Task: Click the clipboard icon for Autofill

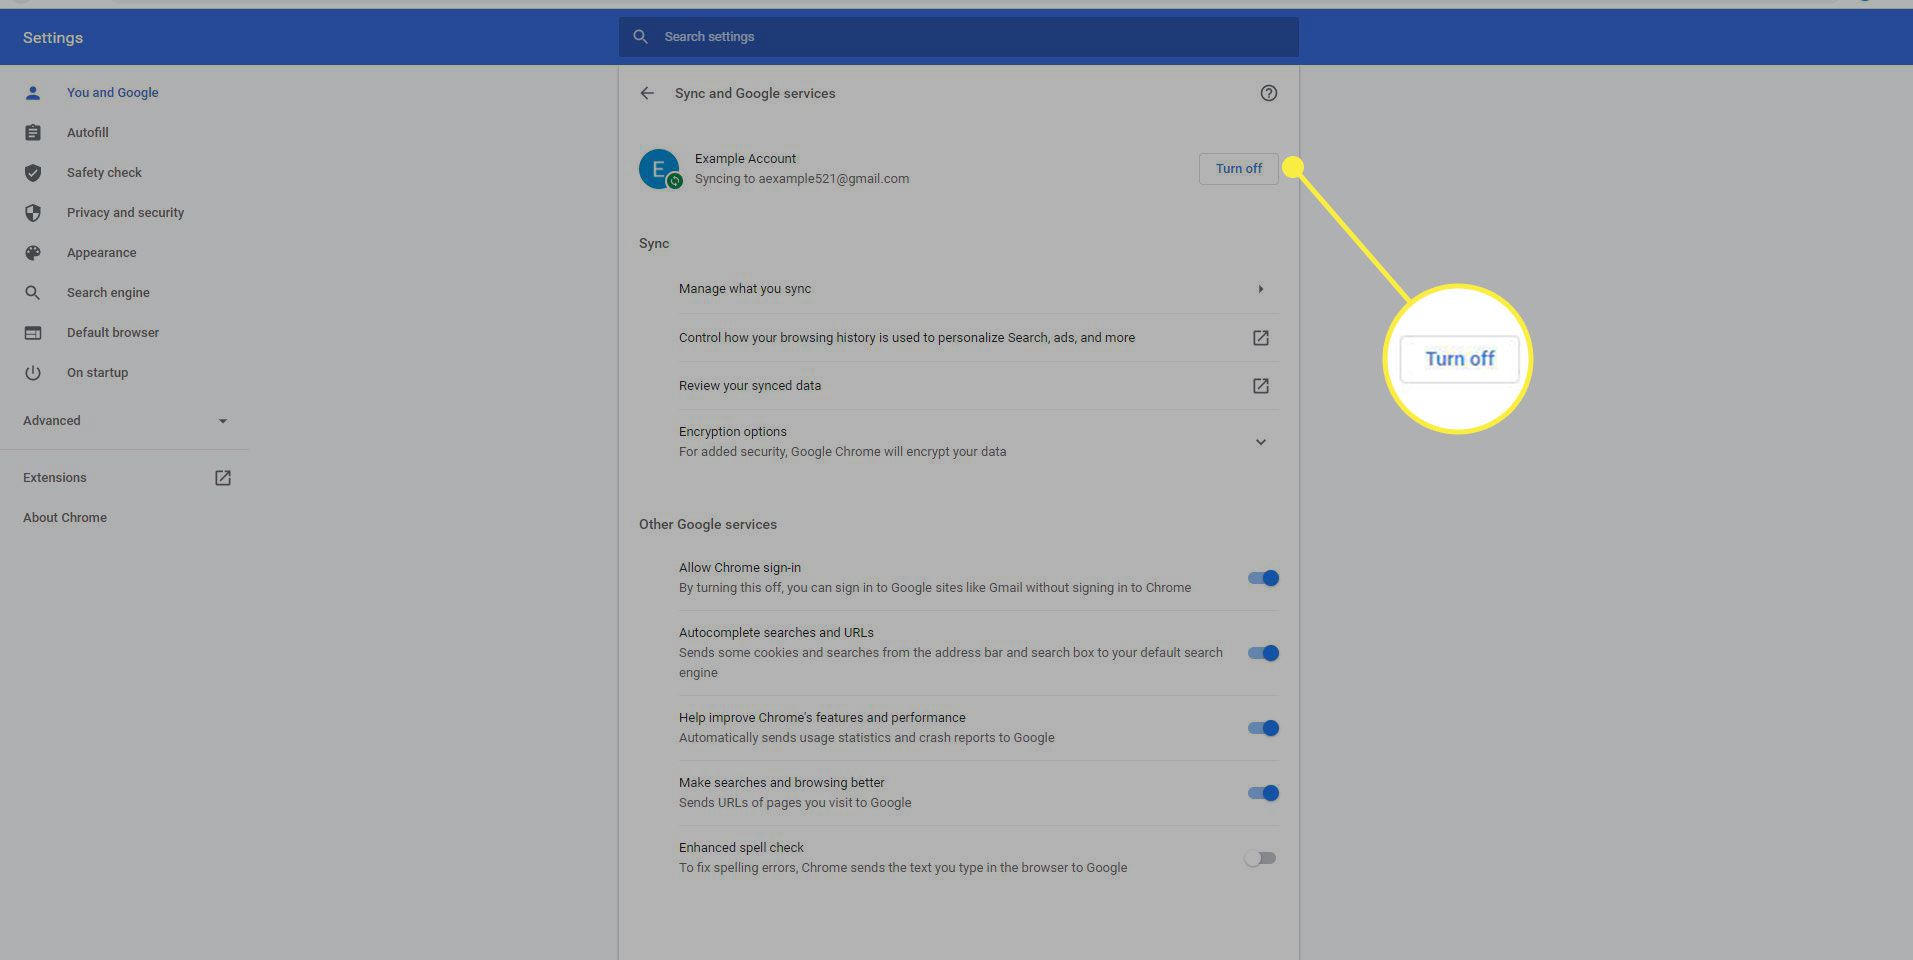Action: tap(33, 133)
